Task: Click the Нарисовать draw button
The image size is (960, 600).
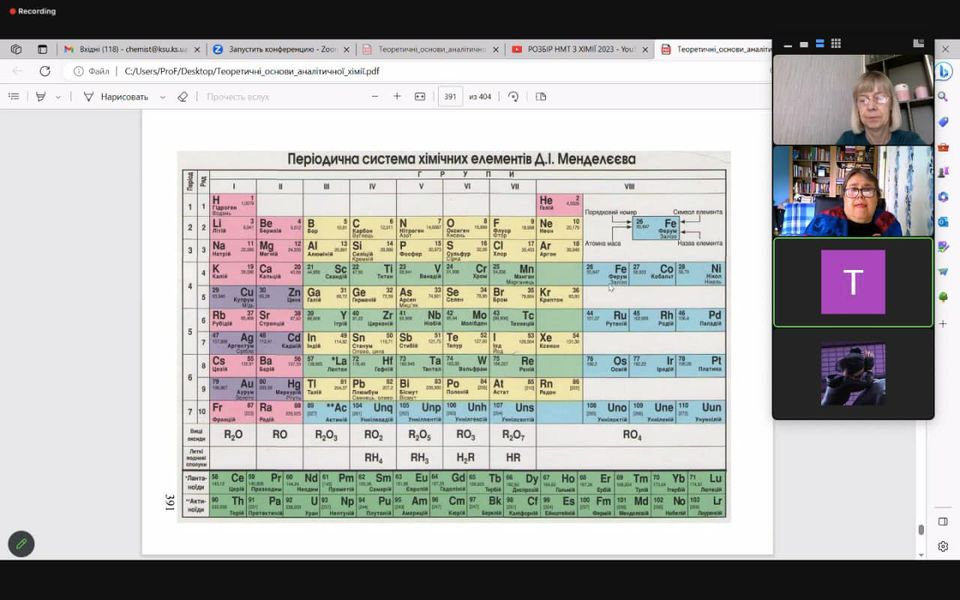Action: pos(116,97)
